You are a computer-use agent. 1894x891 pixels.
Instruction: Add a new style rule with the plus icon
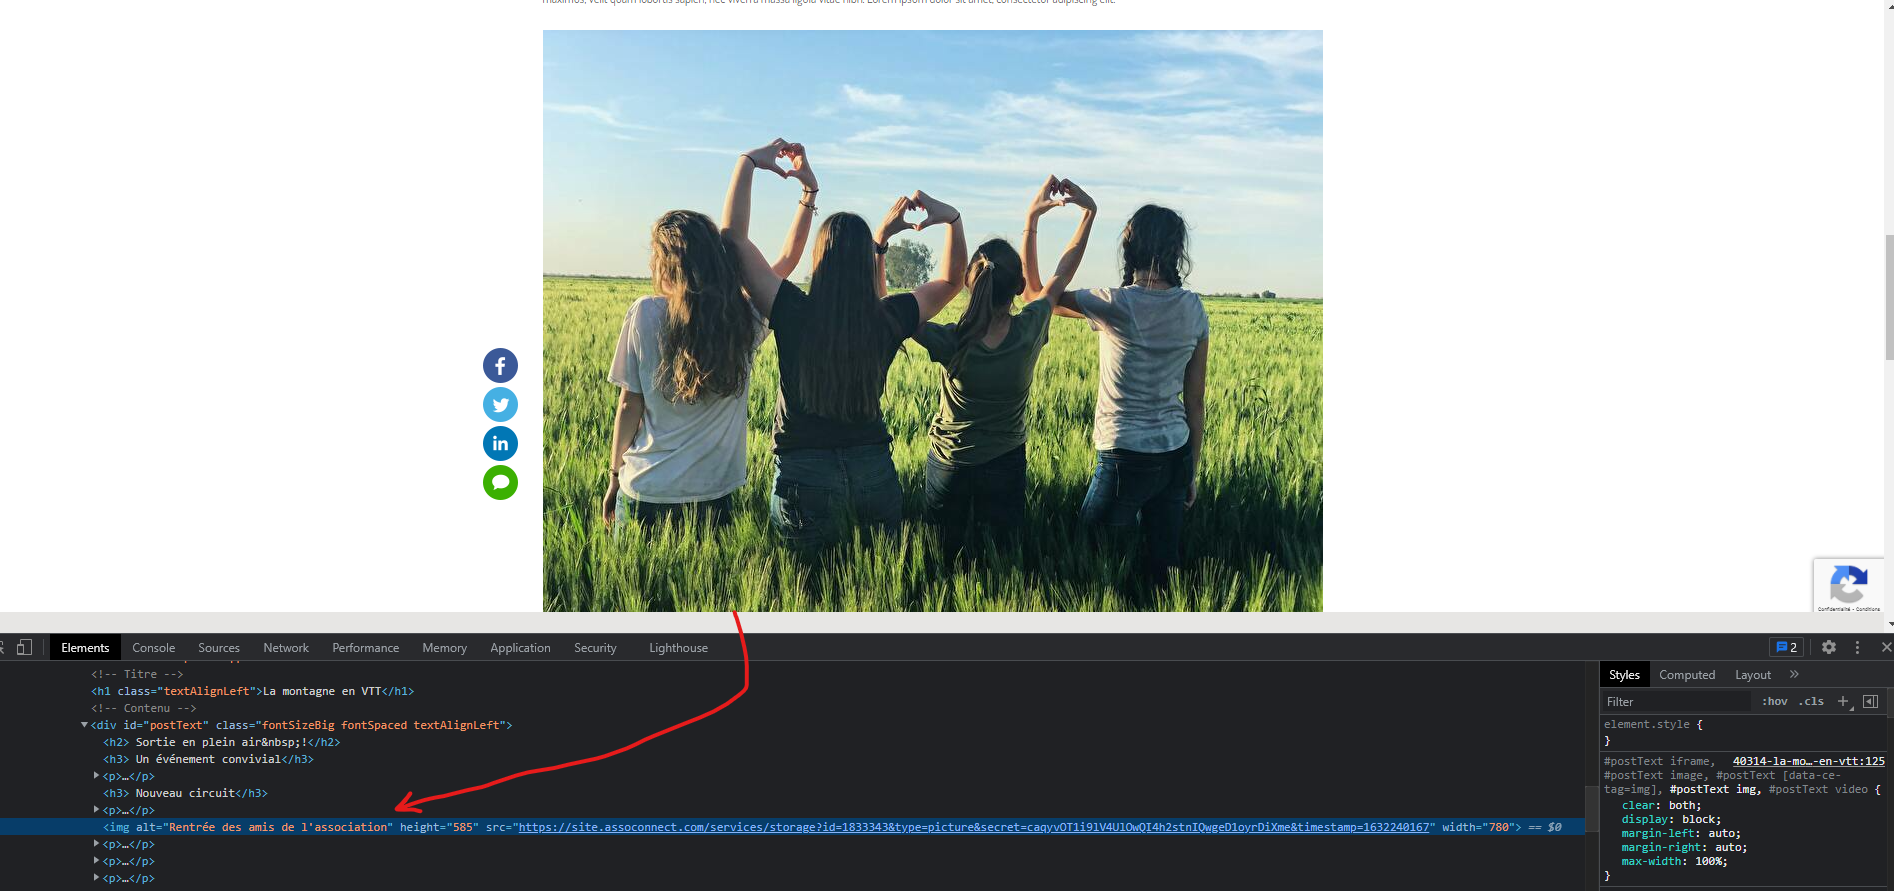pos(1844,702)
